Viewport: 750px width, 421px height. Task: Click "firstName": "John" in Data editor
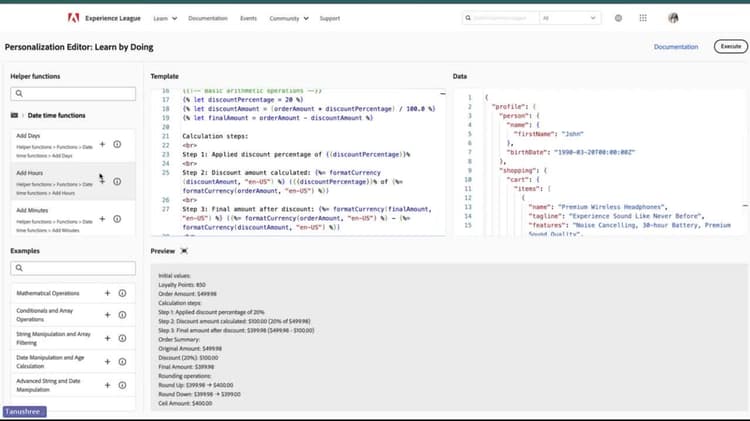549,134
